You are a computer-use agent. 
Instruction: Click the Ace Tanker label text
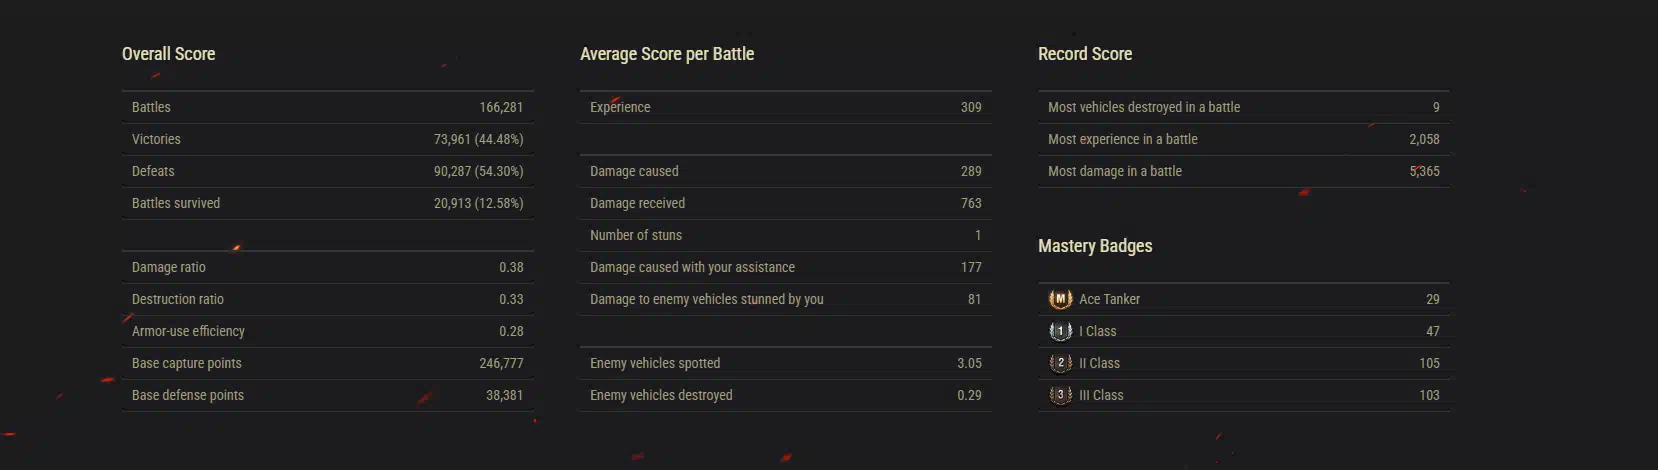[1109, 299]
